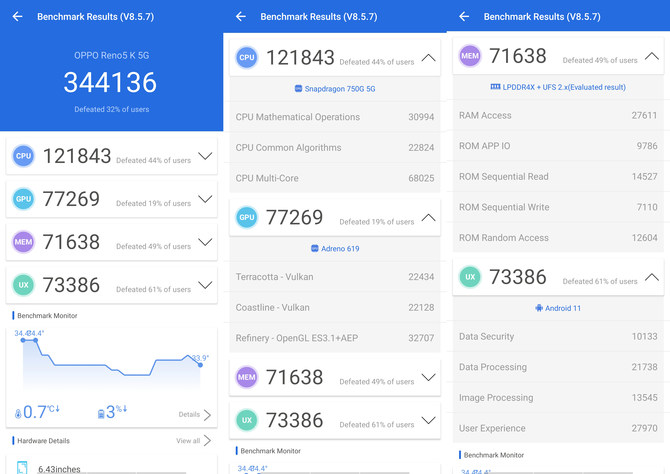670x474 pixels.
Task: Select ROM Sequential Write row
Action: pos(558,207)
